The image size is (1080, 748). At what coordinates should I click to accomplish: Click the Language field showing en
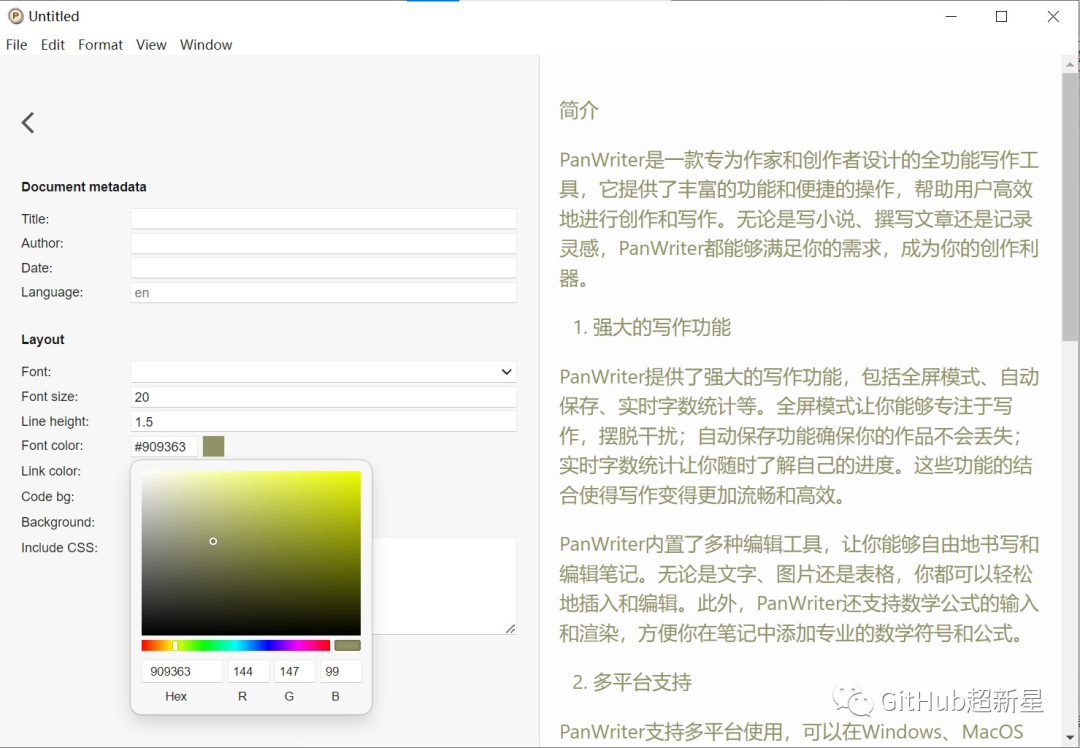(x=322, y=292)
